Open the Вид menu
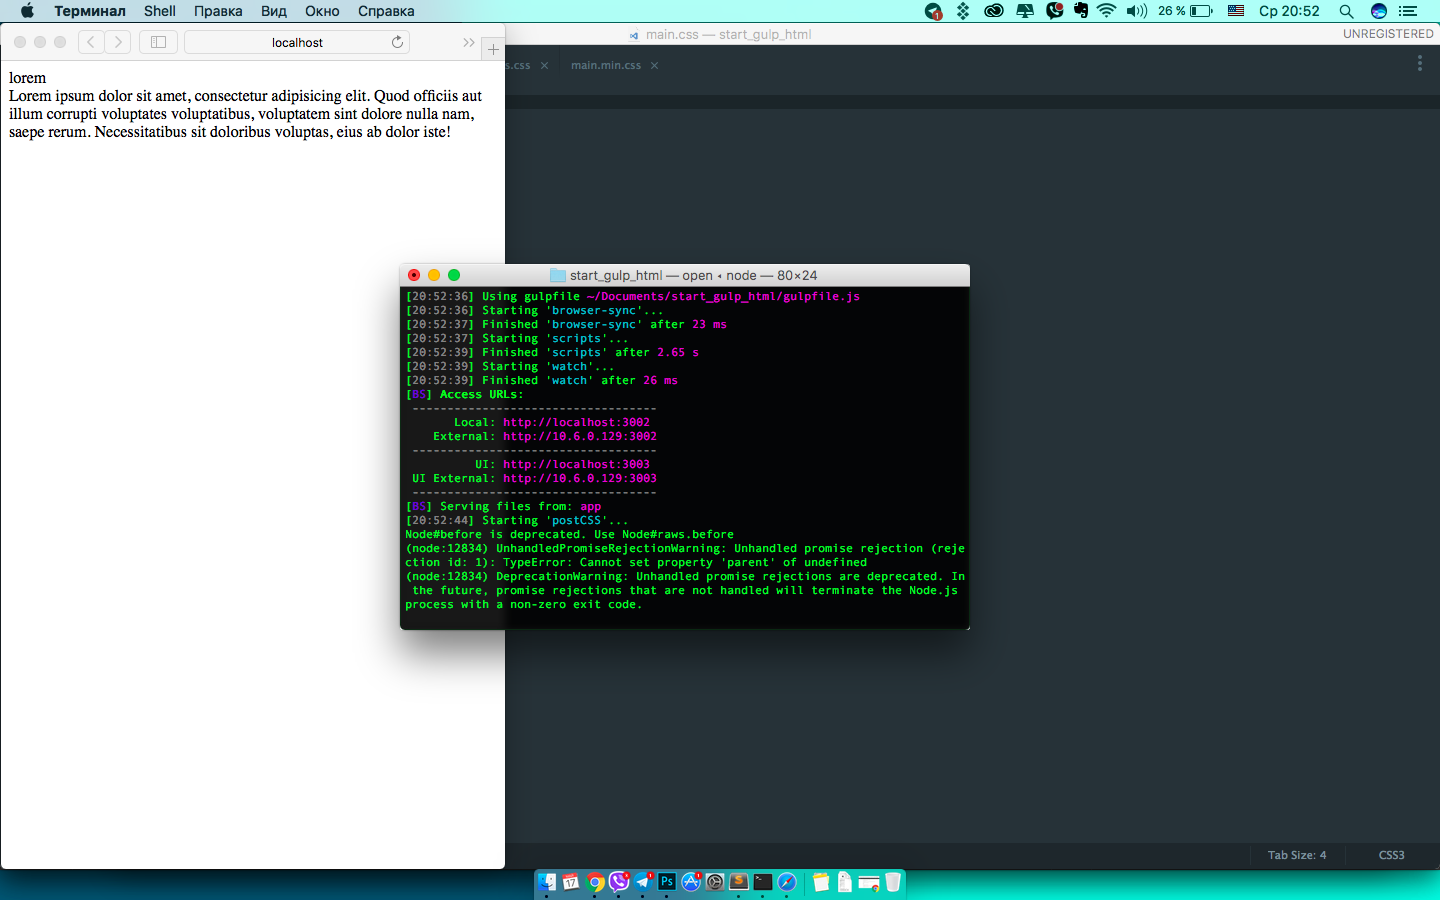The height and width of the screenshot is (900, 1440). point(274,11)
